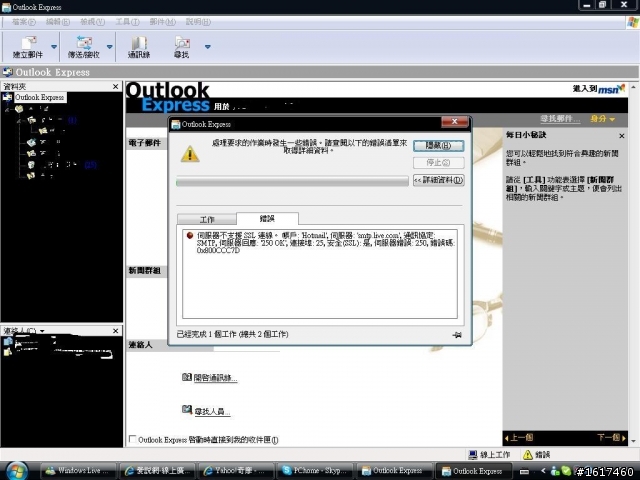This screenshot has height=480, width=640.
Task: Click the 進入到 msn link
Action: point(599,89)
